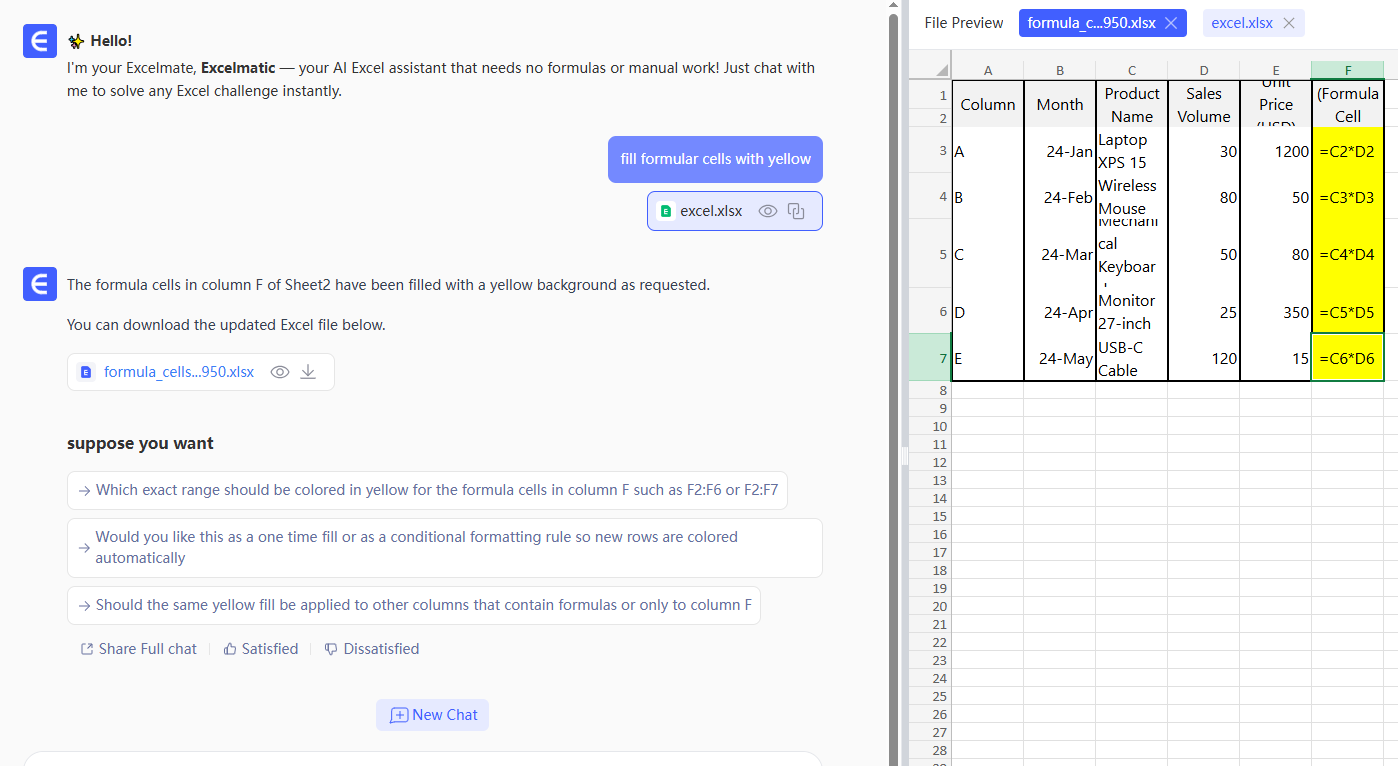
Task: Click the eye preview icon beside excel.xlsx attachment
Action: click(x=768, y=211)
